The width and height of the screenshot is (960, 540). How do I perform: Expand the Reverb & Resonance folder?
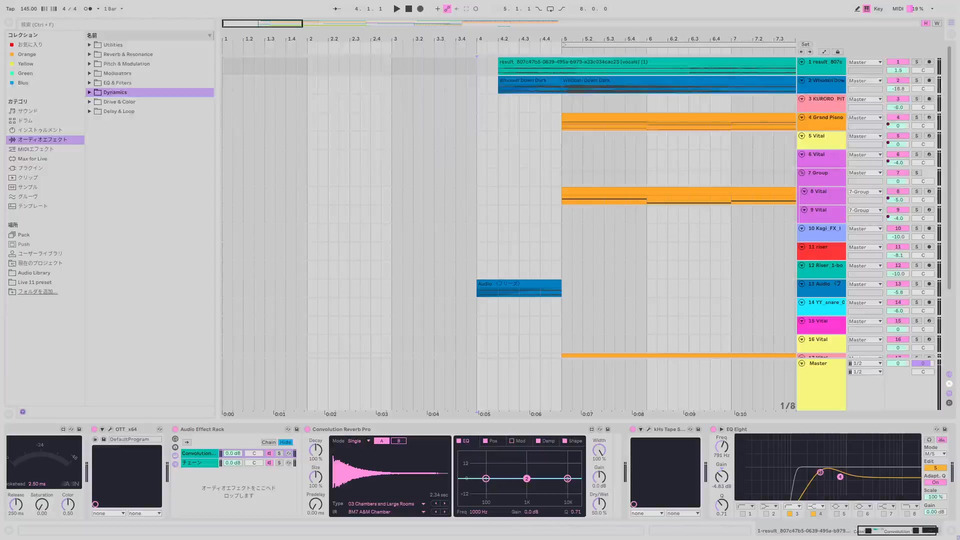[89, 54]
